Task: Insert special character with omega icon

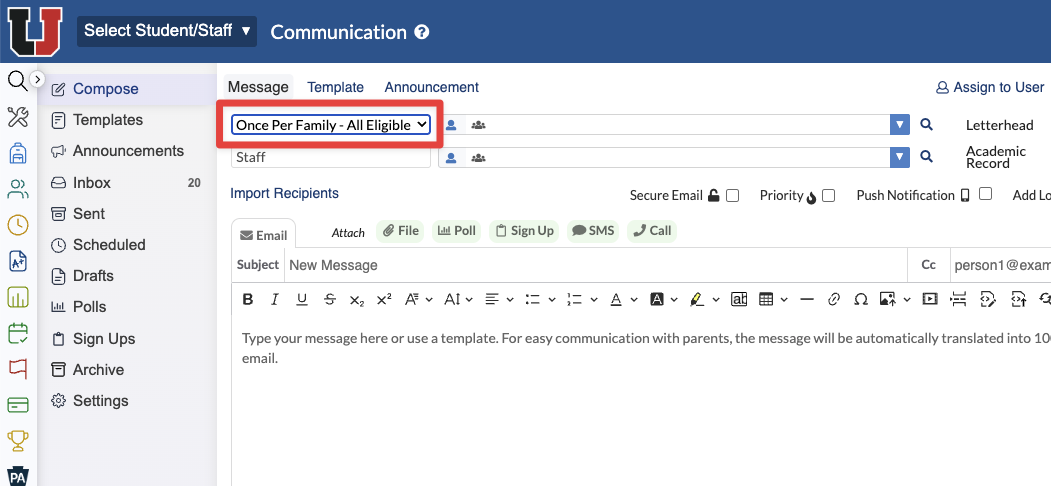Action: click(x=860, y=299)
